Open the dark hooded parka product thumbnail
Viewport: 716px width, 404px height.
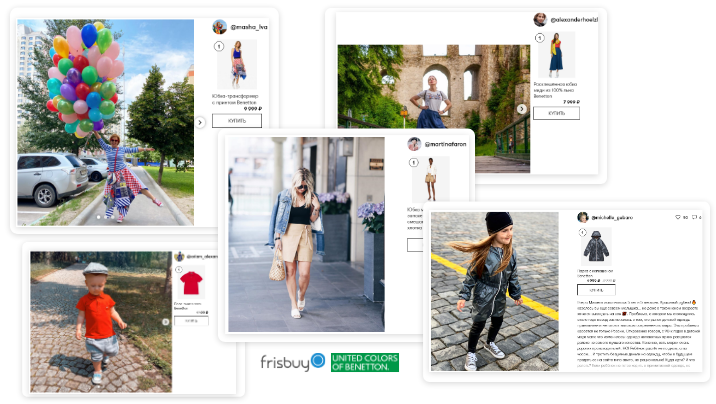[x=596, y=247]
